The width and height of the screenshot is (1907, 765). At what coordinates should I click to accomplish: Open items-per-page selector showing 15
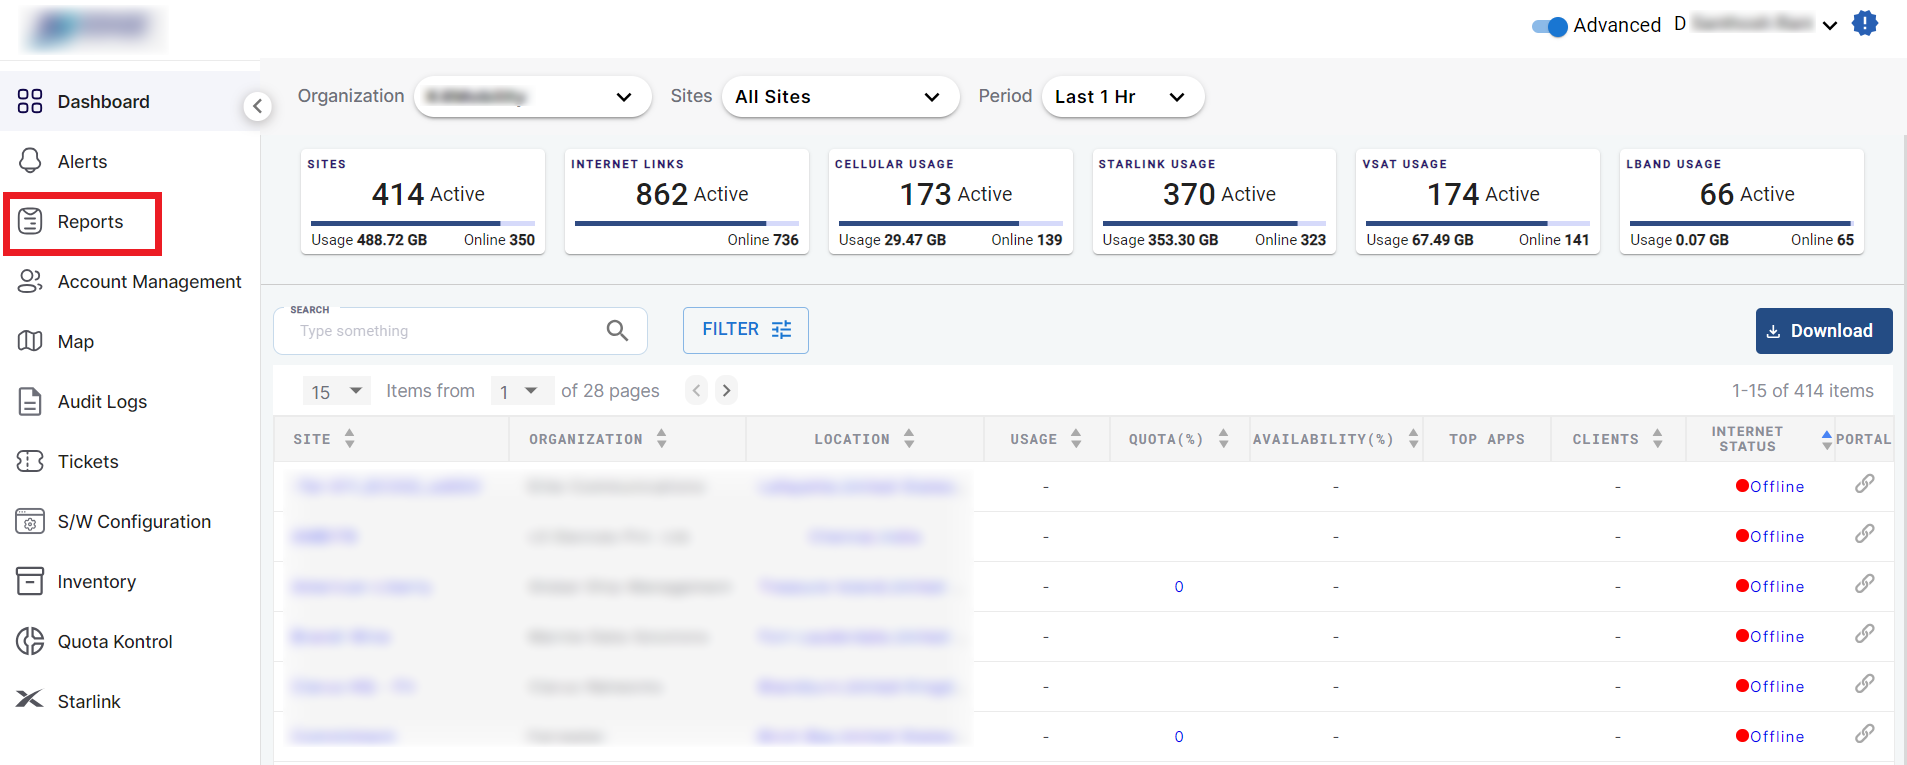click(336, 391)
